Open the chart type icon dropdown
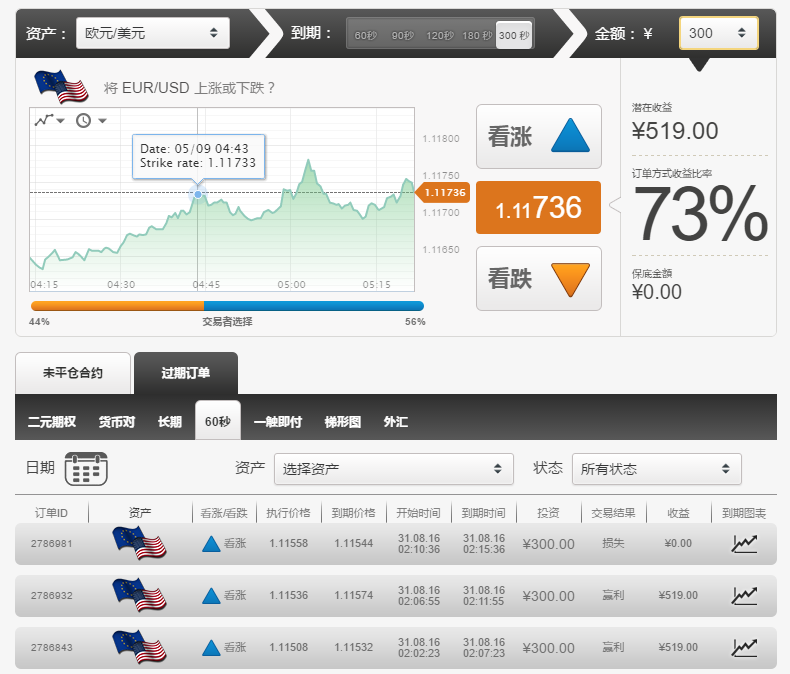 tap(49, 120)
